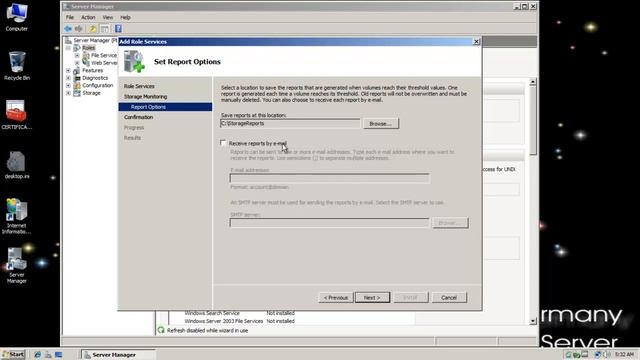This screenshot has width=640, height=360.
Task: Select the Web Server role icon in tree
Action: click(x=86, y=63)
